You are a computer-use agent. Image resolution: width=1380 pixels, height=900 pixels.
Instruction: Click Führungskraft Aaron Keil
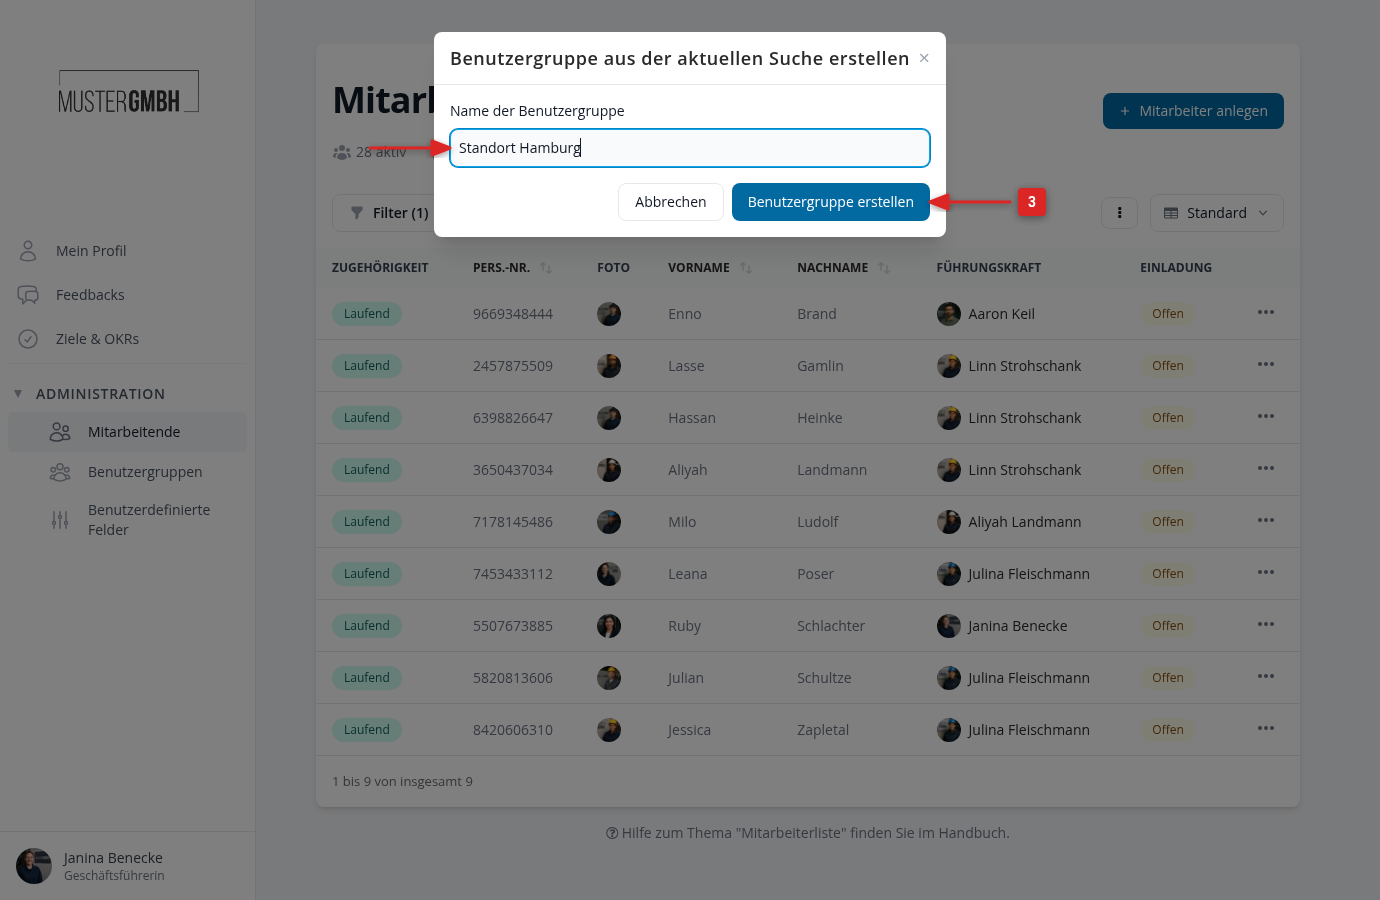986,314
